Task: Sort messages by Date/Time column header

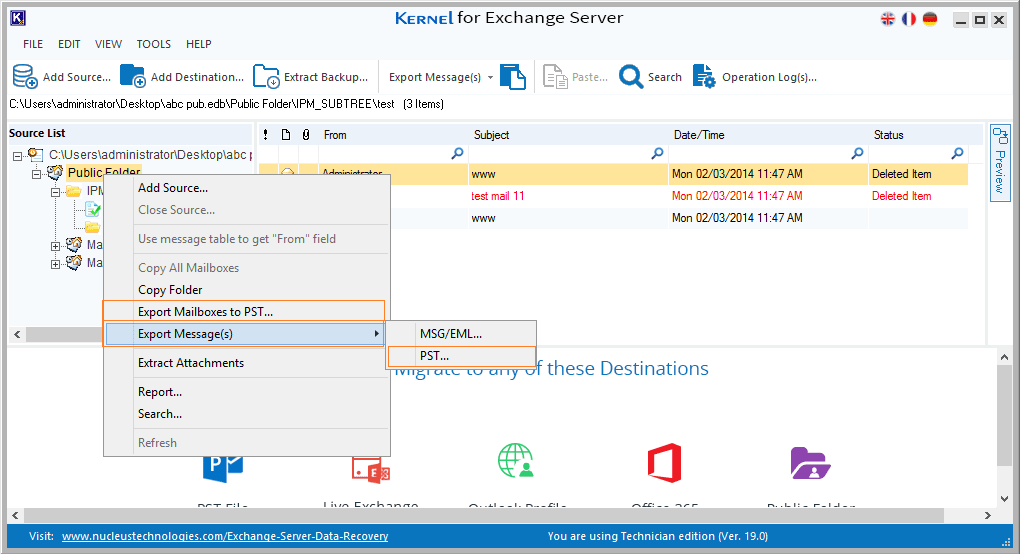Action: tap(699, 135)
